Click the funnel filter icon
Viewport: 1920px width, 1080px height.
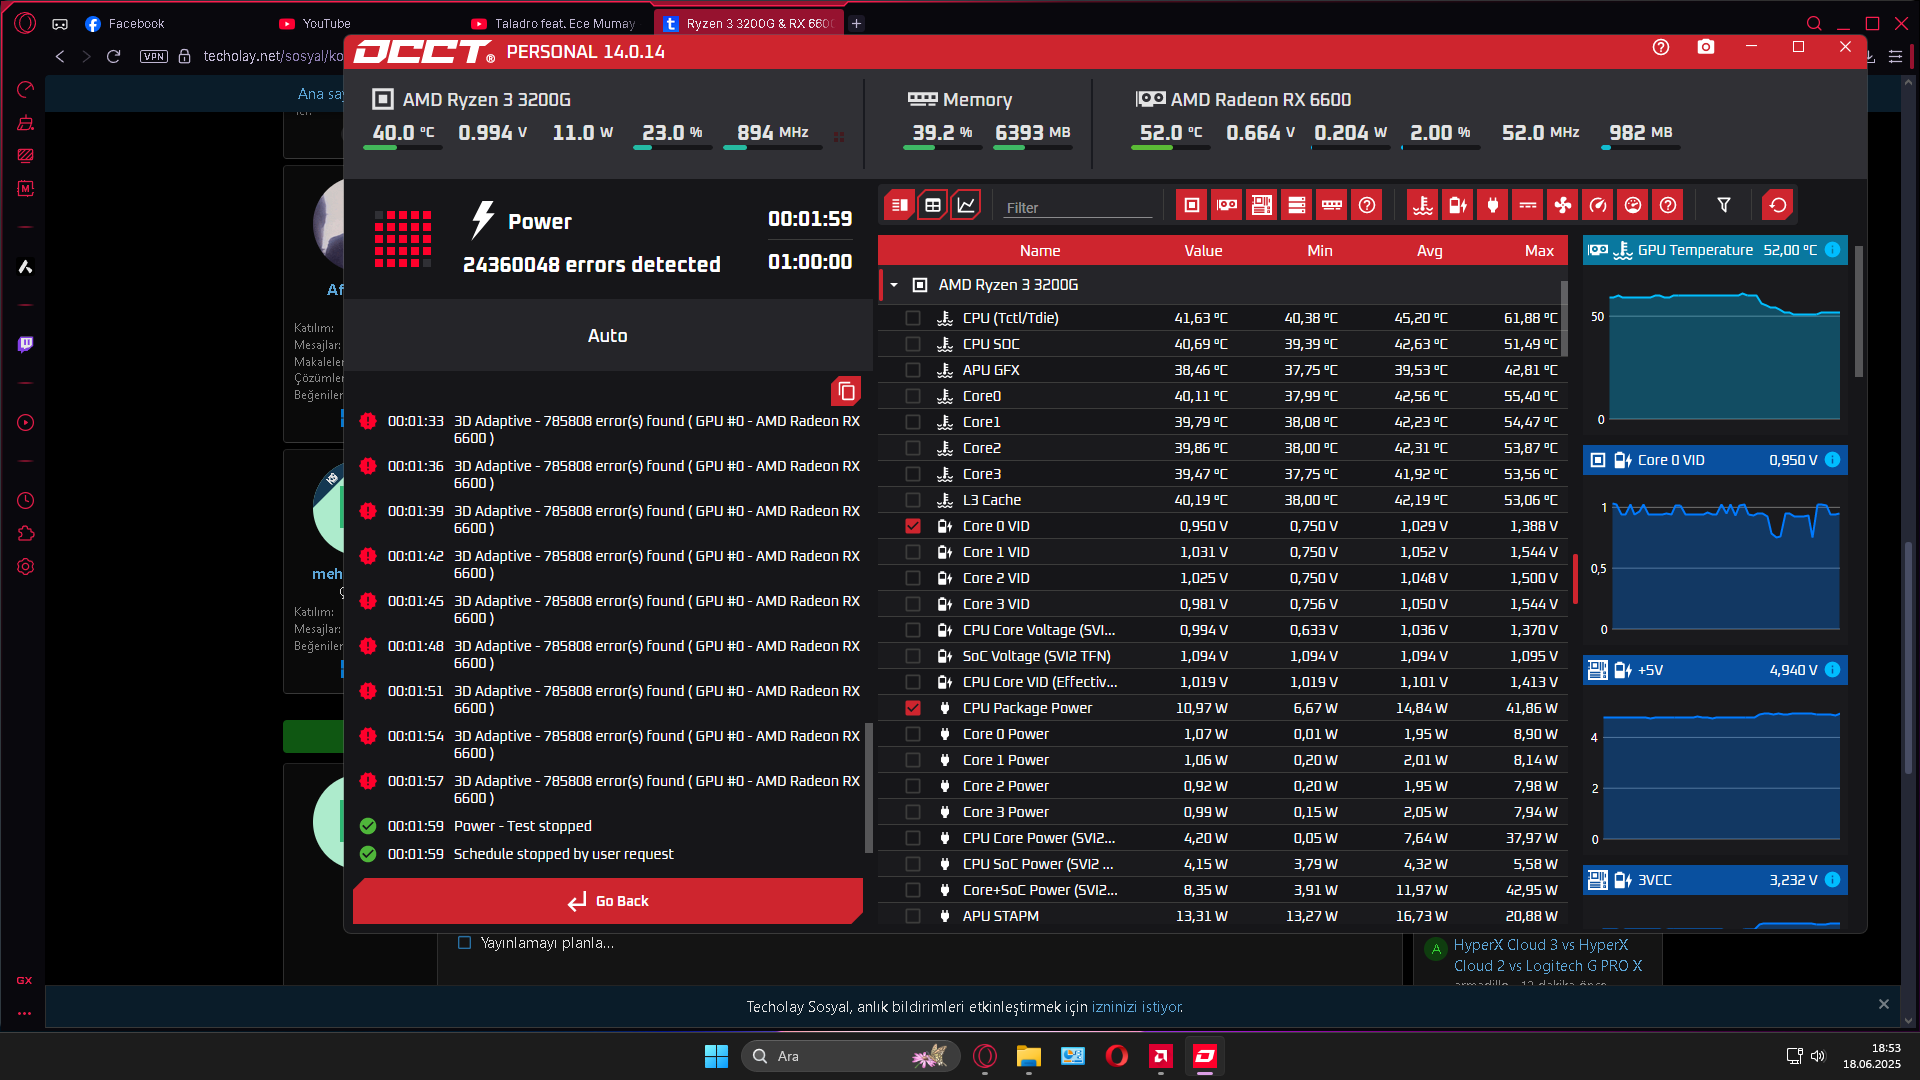point(1724,206)
